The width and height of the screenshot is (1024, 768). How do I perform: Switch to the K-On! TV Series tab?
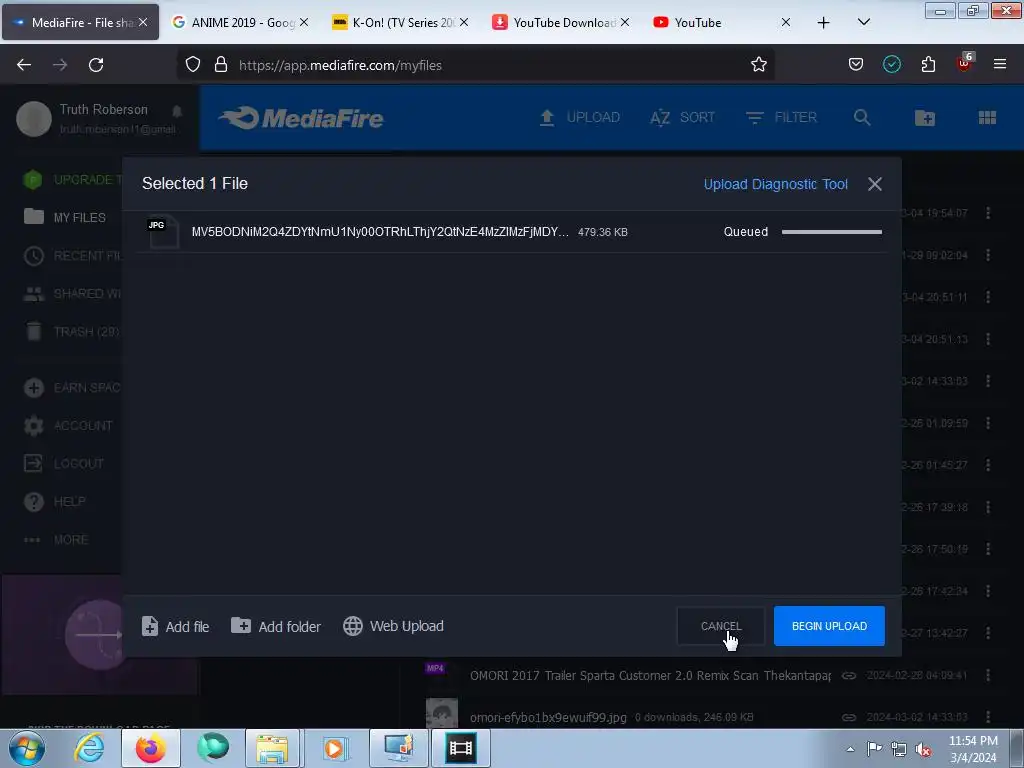pos(400,22)
